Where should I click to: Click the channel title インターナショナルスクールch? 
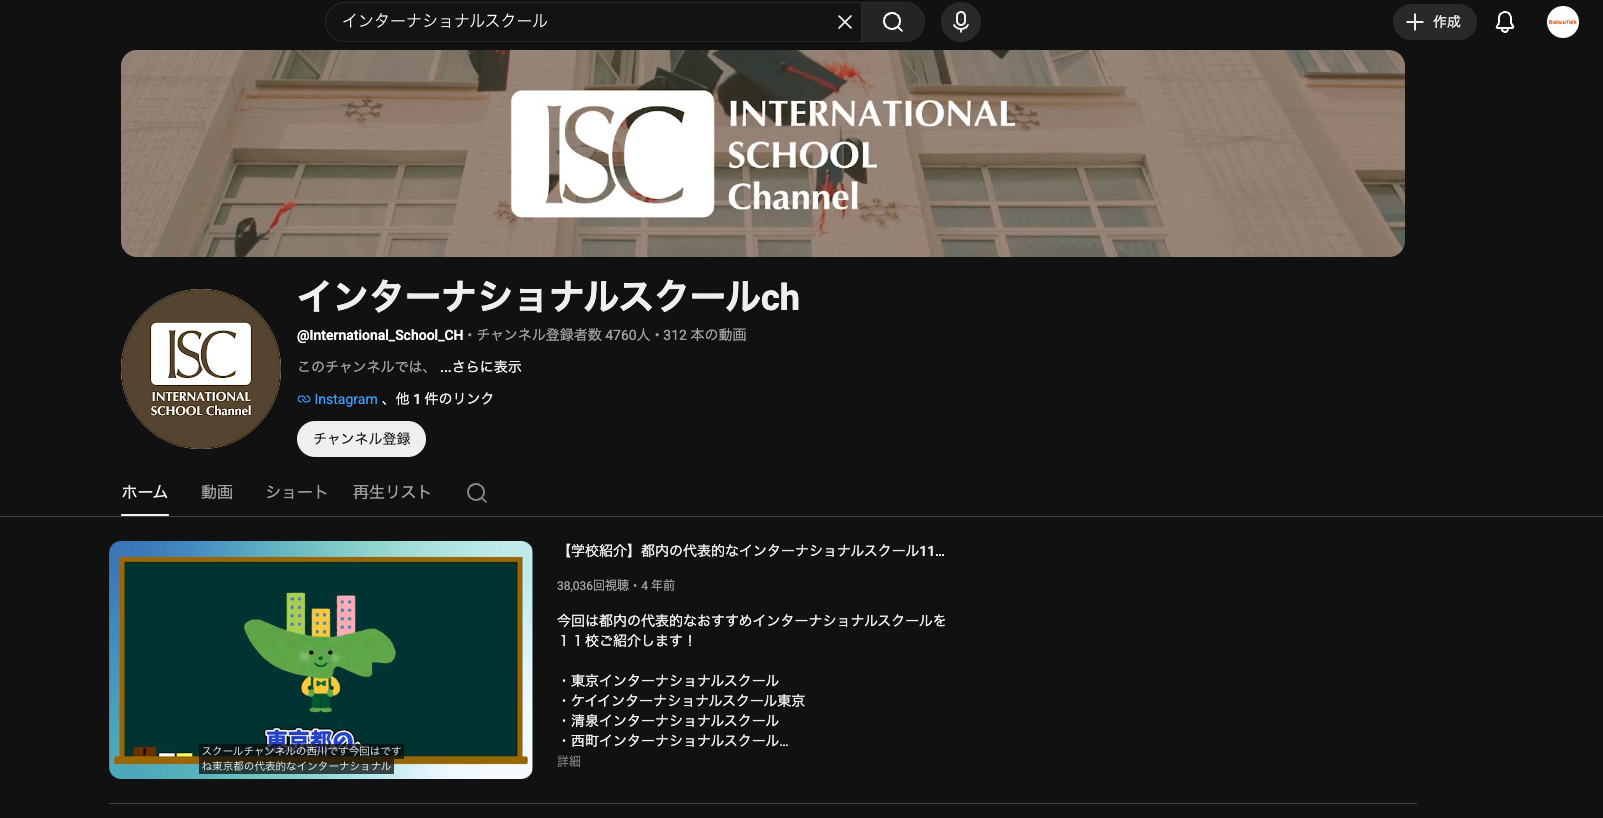(x=548, y=297)
